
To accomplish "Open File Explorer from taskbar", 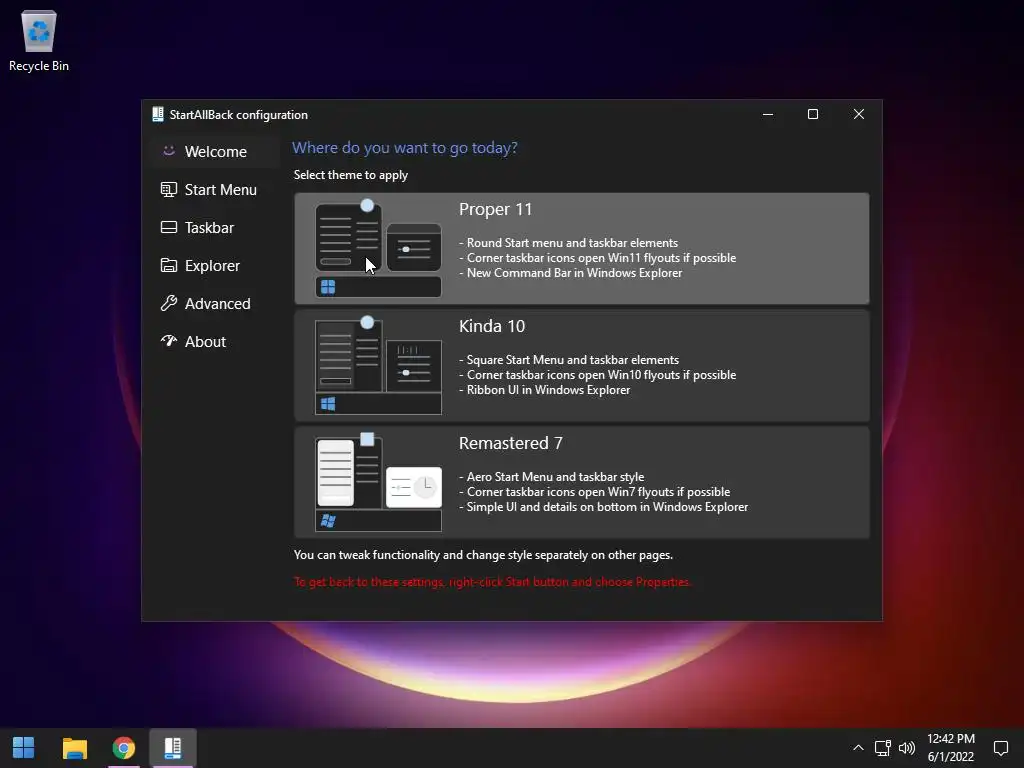I will click(x=74, y=748).
